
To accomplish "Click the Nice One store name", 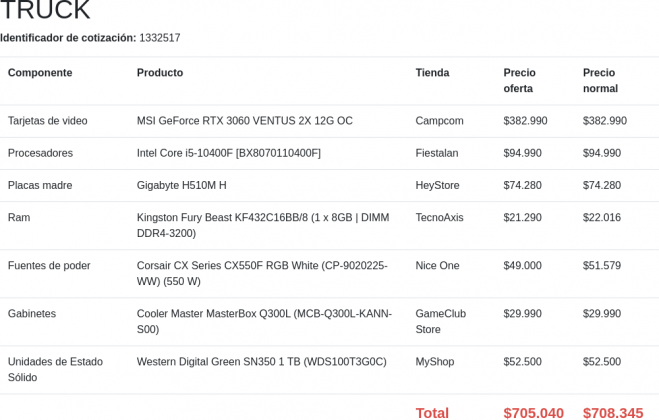I will (437, 266).
